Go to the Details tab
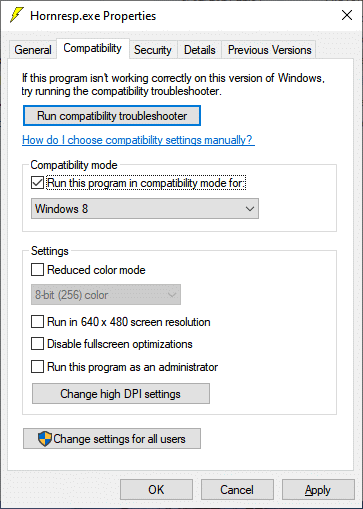Viewport: 363px width, 509px height. coord(200,50)
